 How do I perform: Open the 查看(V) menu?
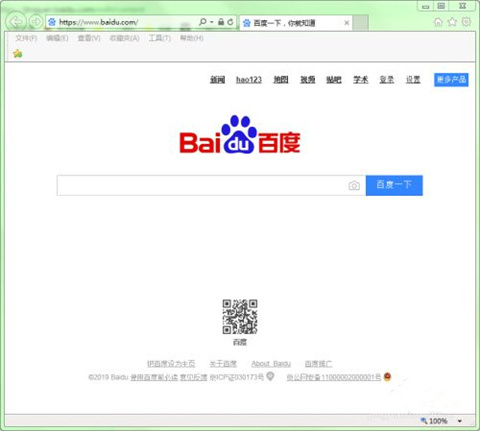pos(89,38)
